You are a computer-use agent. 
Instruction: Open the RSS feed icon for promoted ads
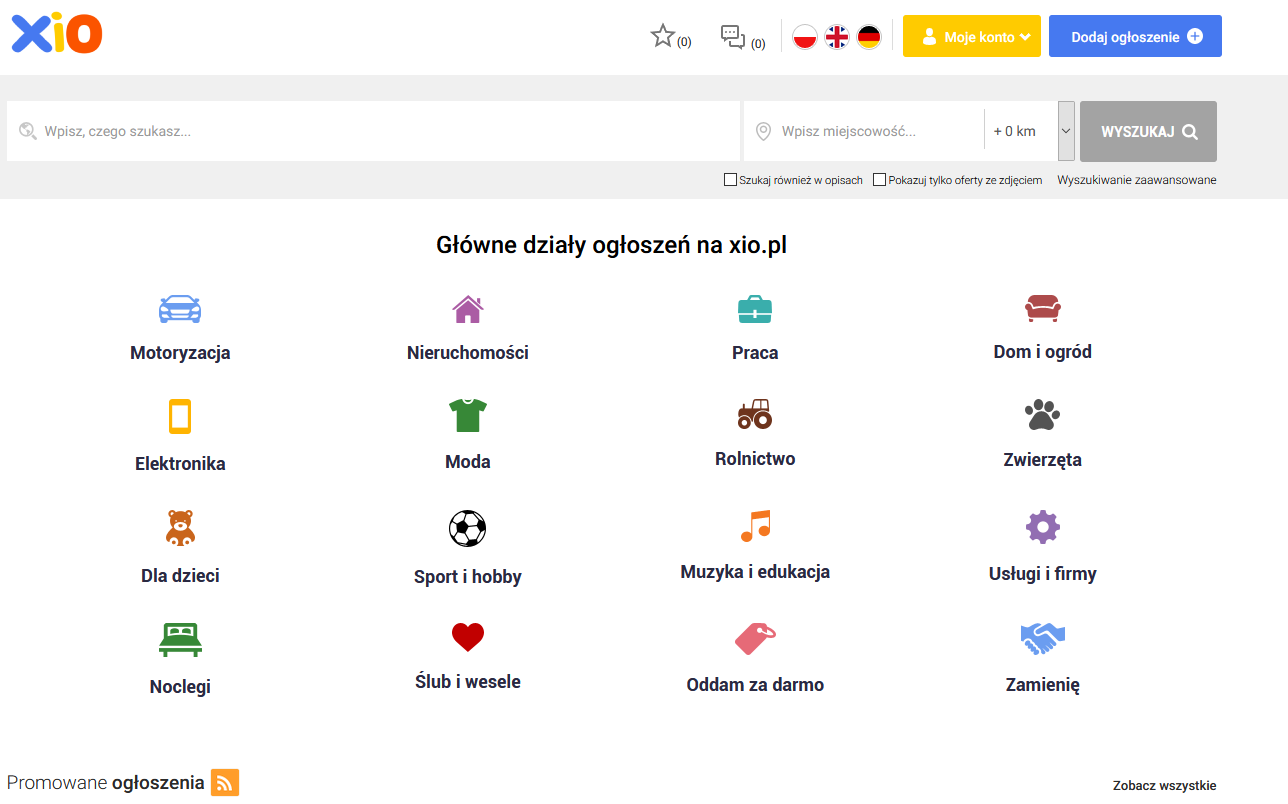point(225,783)
